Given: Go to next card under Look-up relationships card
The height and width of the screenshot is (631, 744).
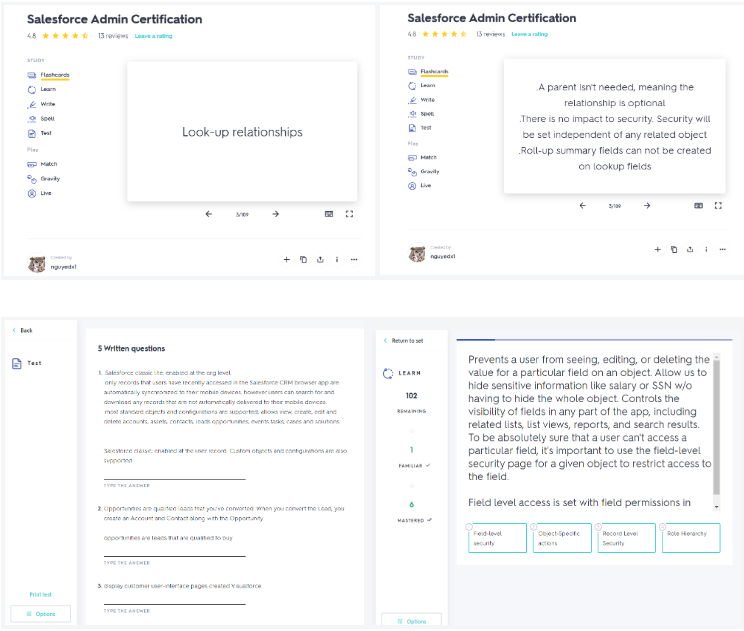Looking at the screenshot, I should click(276, 214).
